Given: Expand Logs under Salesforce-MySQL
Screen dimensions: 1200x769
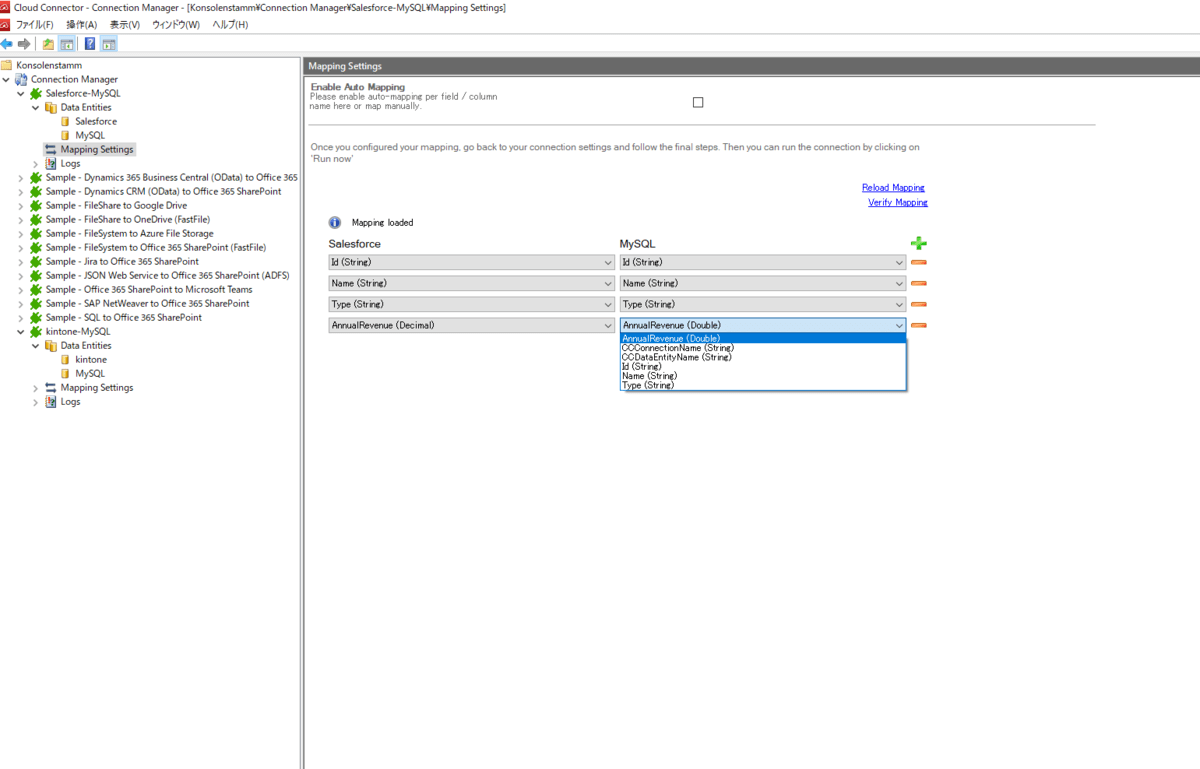Looking at the screenshot, I should [x=36, y=163].
